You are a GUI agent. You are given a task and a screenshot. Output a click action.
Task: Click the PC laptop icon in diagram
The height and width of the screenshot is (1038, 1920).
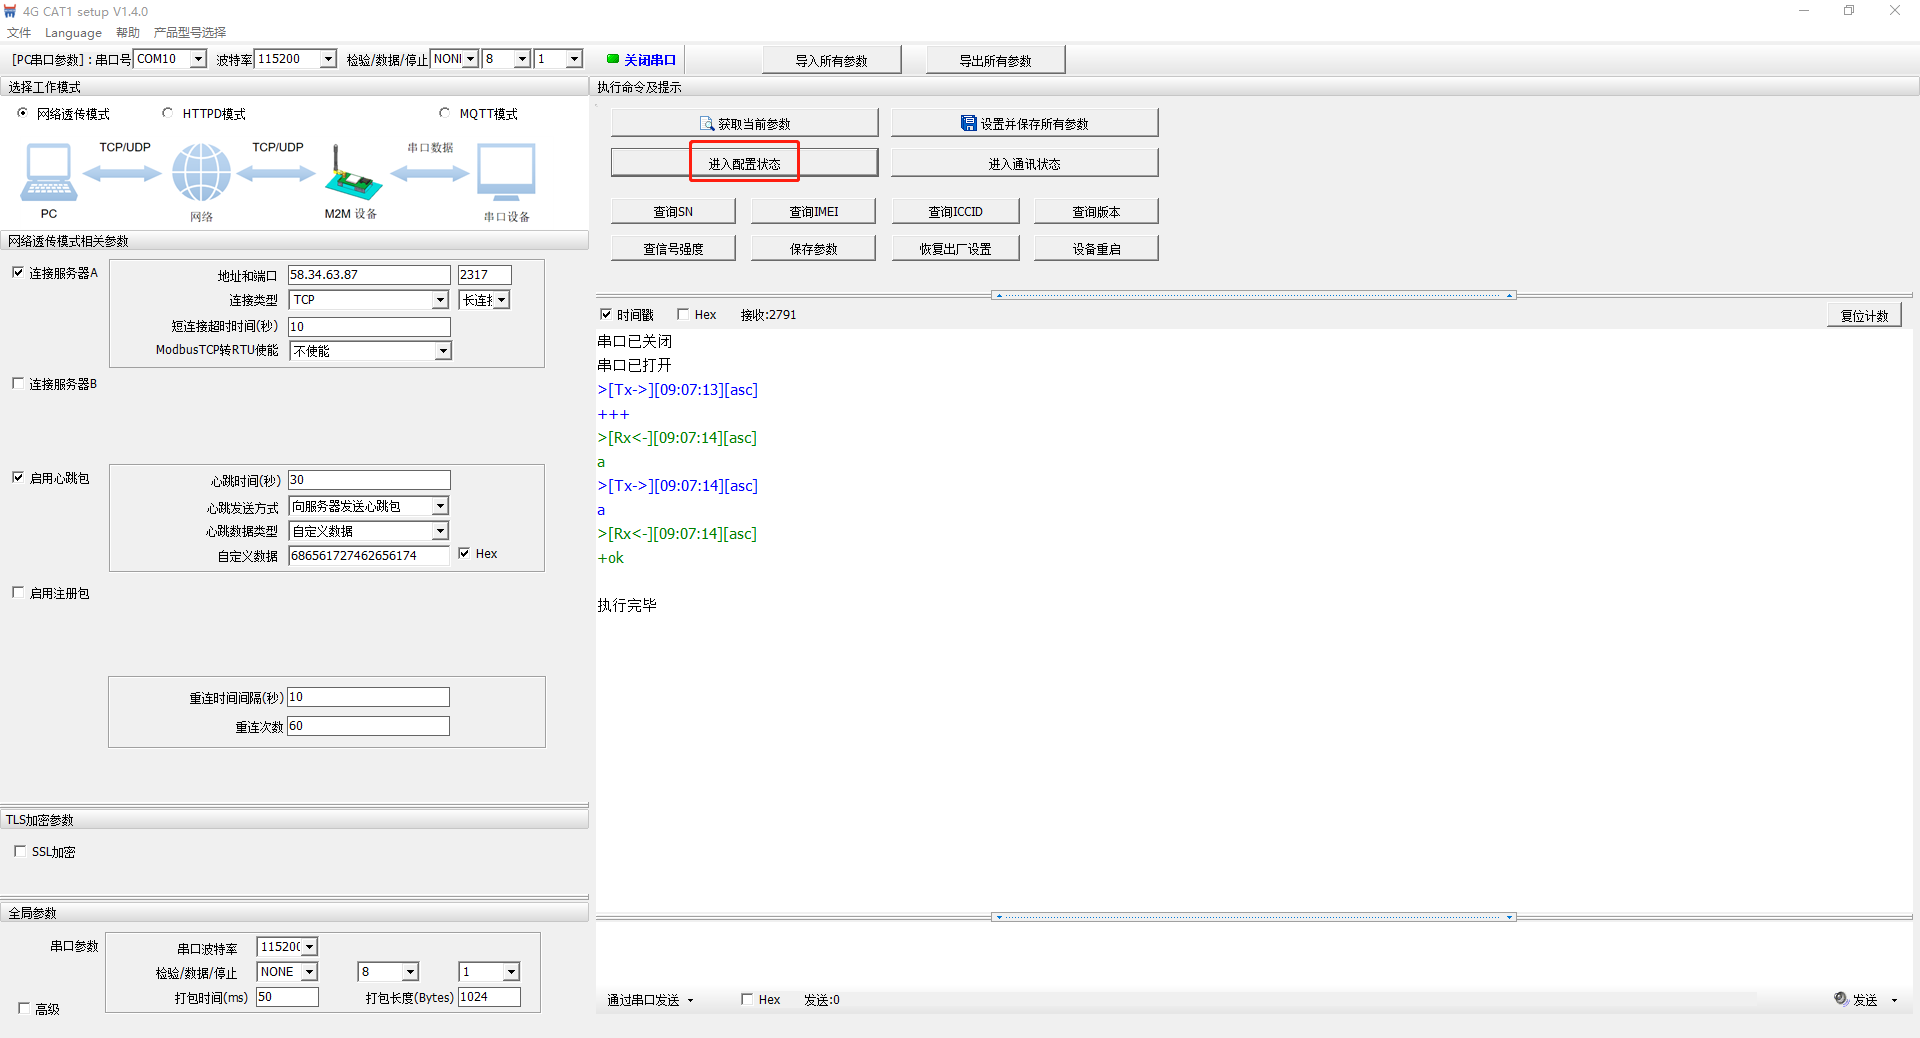click(x=48, y=173)
